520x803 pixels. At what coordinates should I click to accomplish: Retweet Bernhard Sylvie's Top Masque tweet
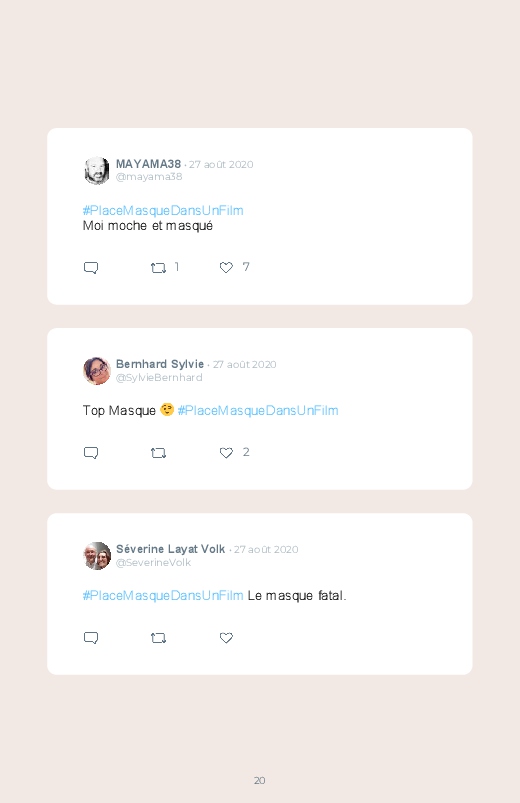coord(158,453)
